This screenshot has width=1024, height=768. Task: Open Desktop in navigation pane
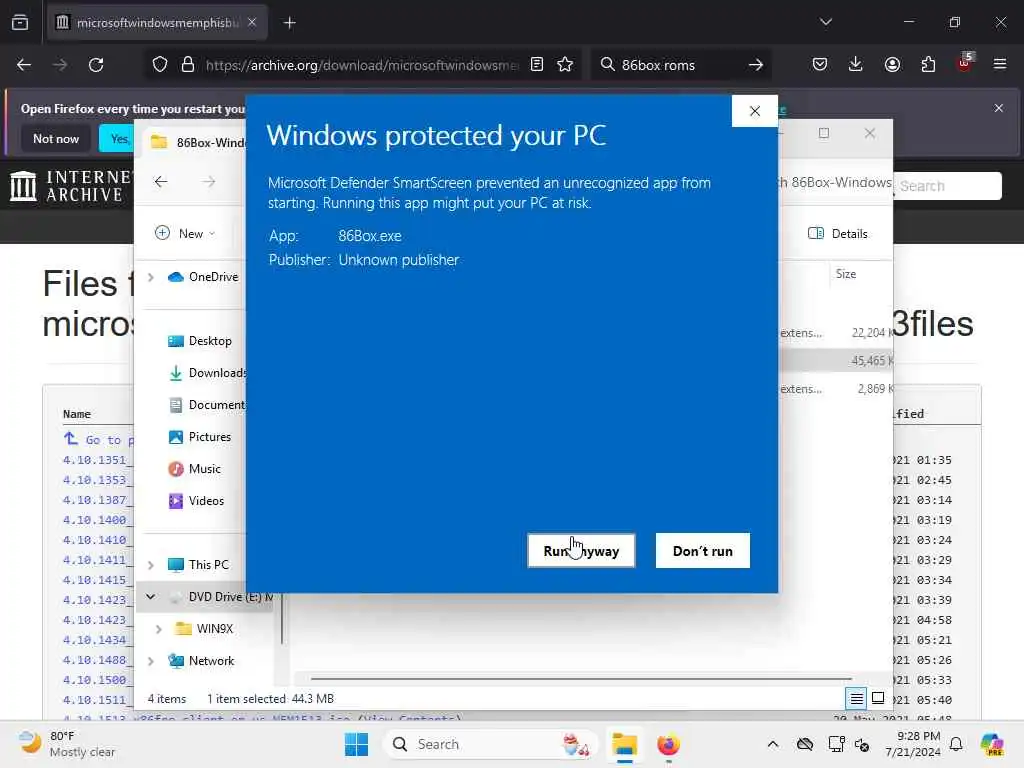[x=199, y=341]
